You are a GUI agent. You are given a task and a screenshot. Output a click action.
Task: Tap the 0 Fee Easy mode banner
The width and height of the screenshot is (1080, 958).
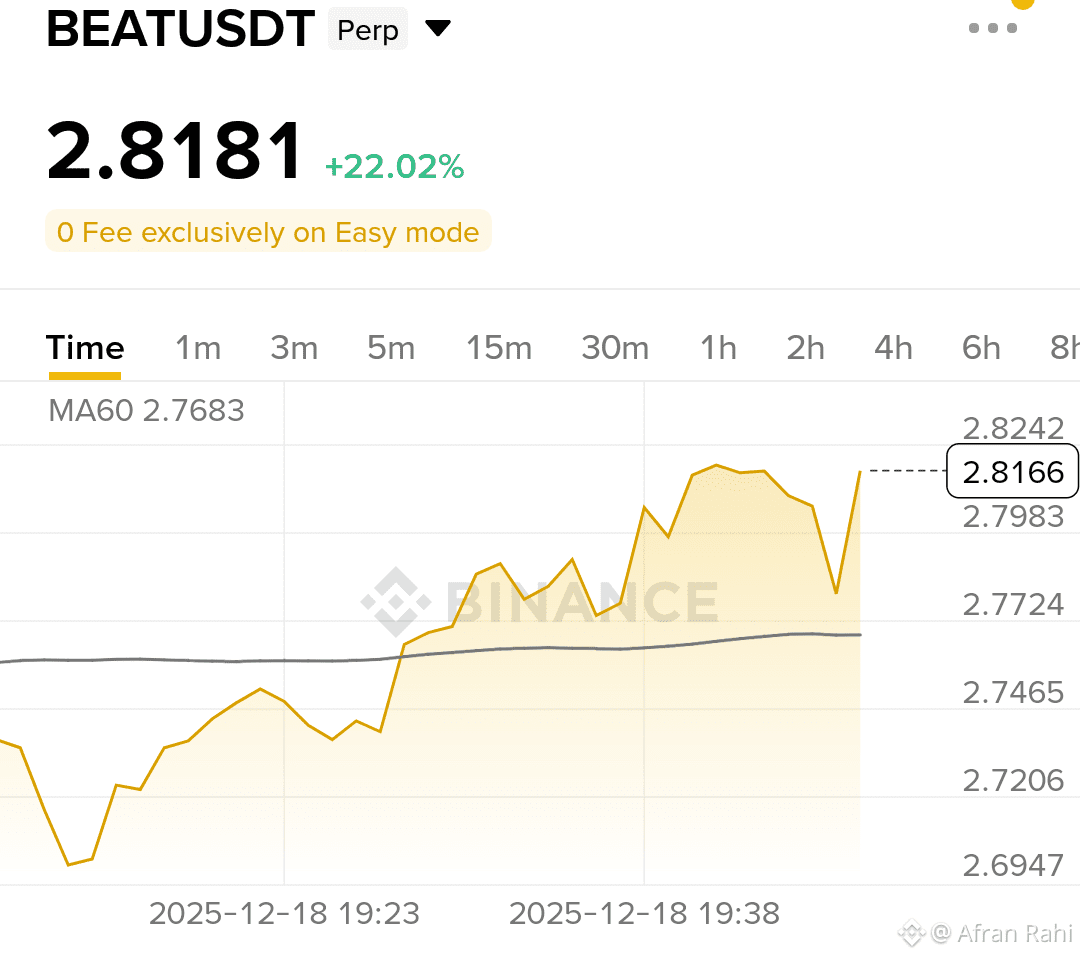tap(268, 233)
